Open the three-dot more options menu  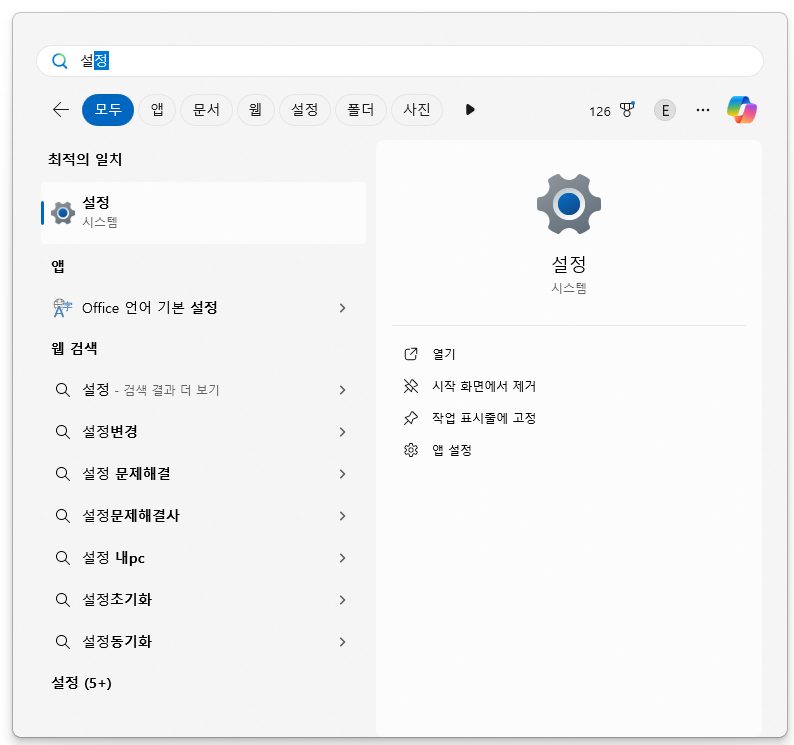click(x=703, y=110)
